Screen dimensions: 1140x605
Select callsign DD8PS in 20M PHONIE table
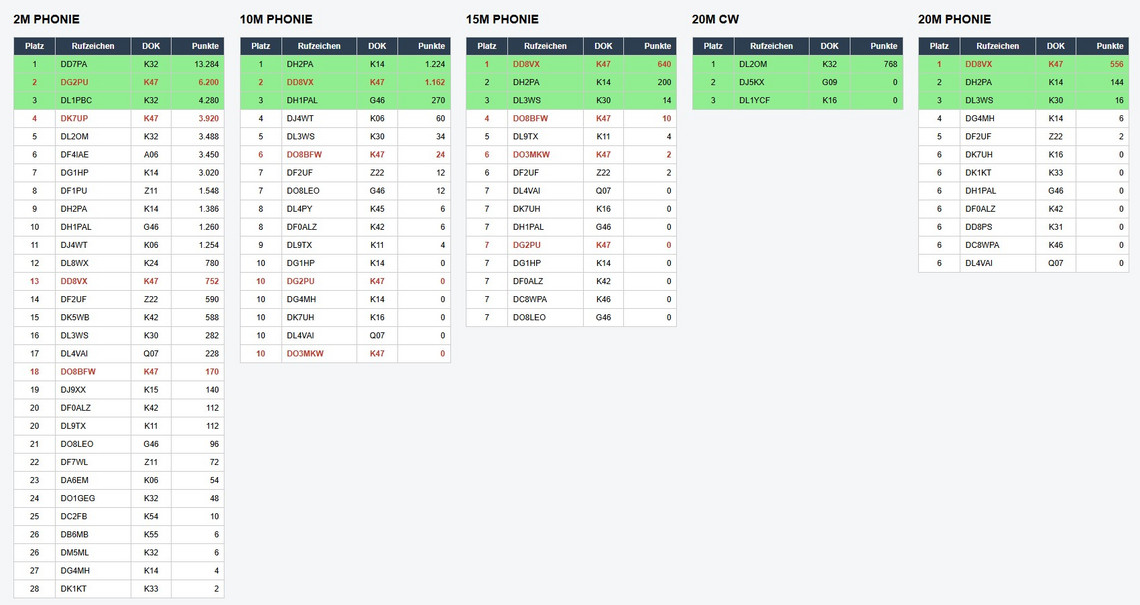(979, 227)
